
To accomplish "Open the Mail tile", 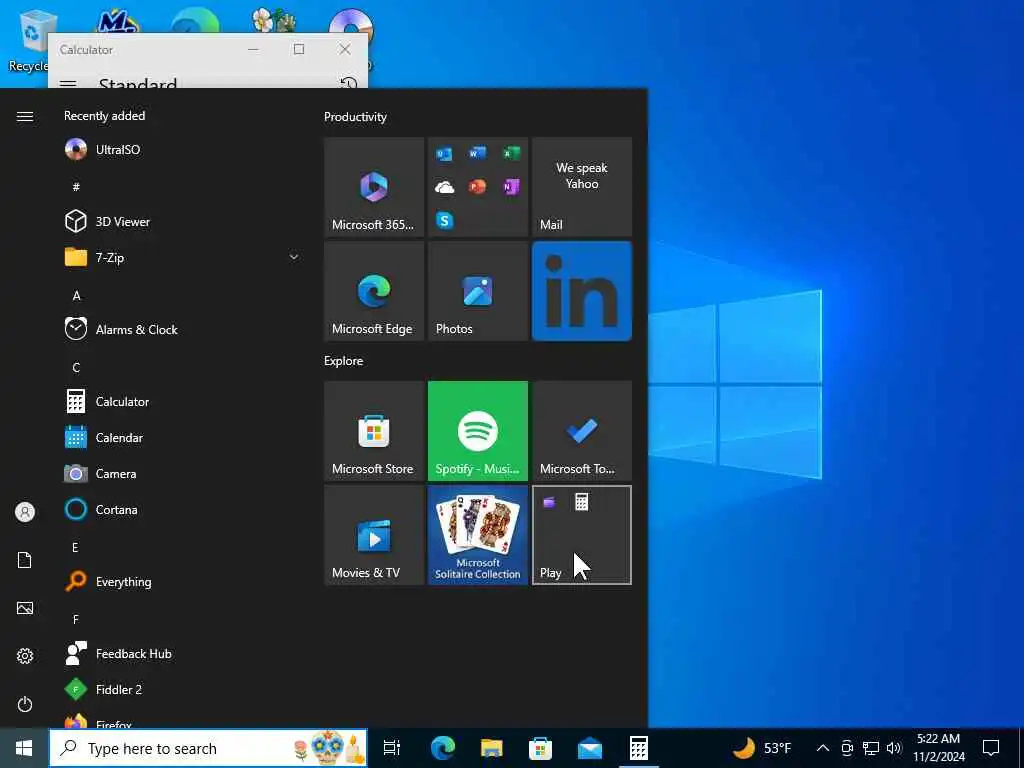I will [582, 187].
